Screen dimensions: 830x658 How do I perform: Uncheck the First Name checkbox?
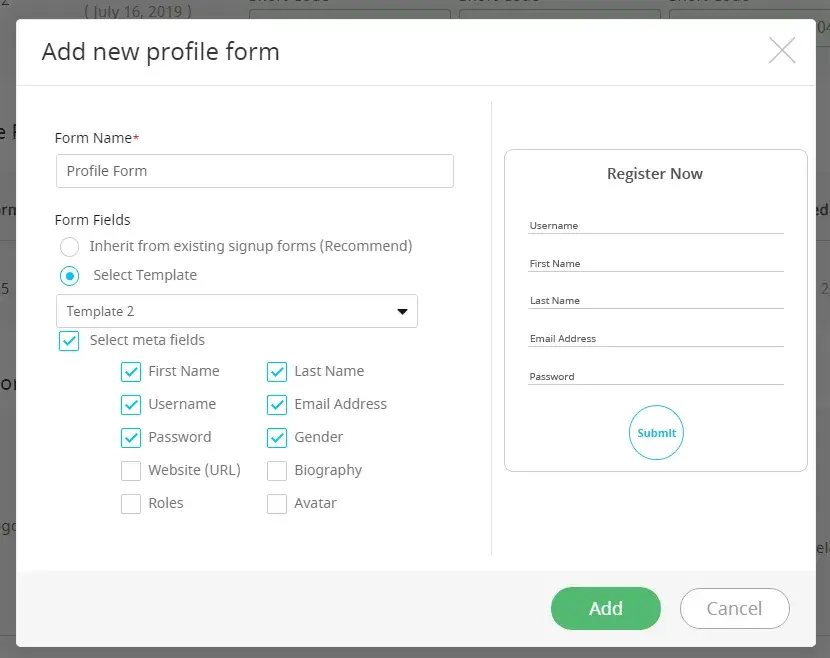131,372
